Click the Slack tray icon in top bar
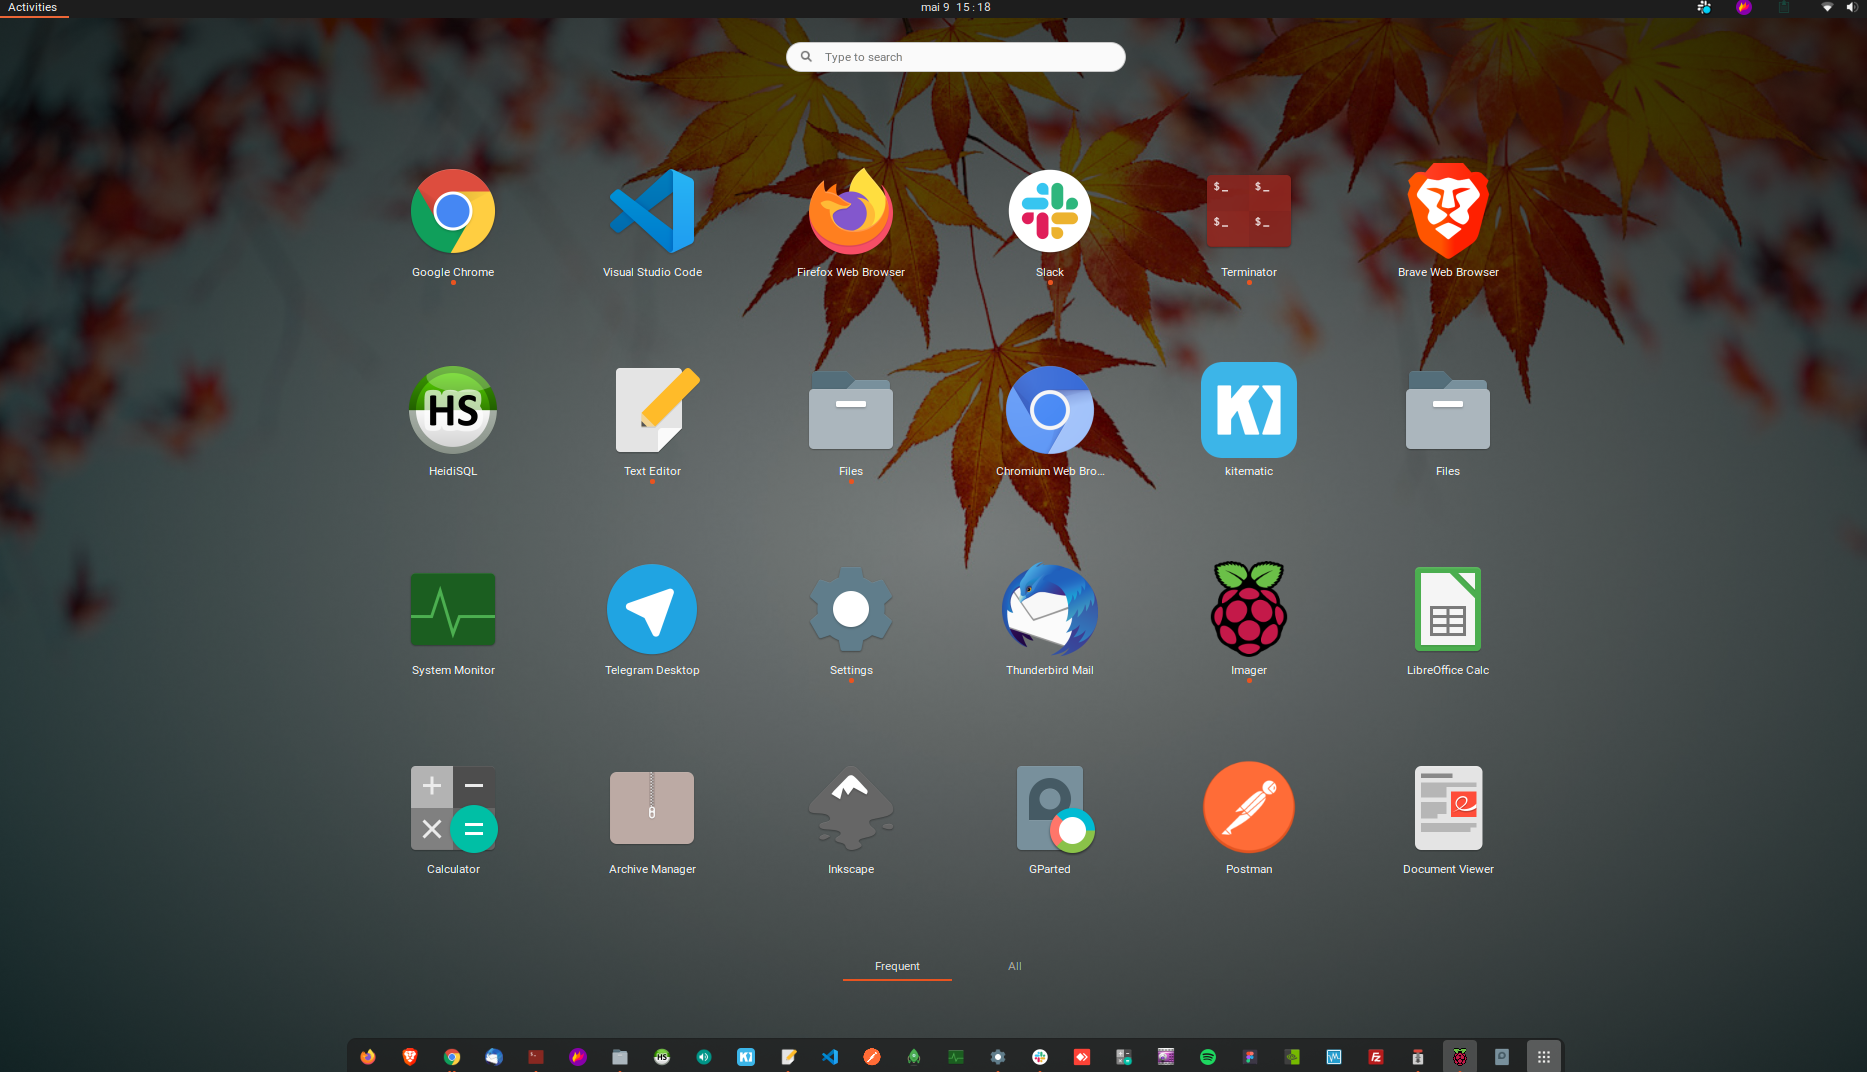Screen dimensions: 1867x1072 click(x=1704, y=7)
